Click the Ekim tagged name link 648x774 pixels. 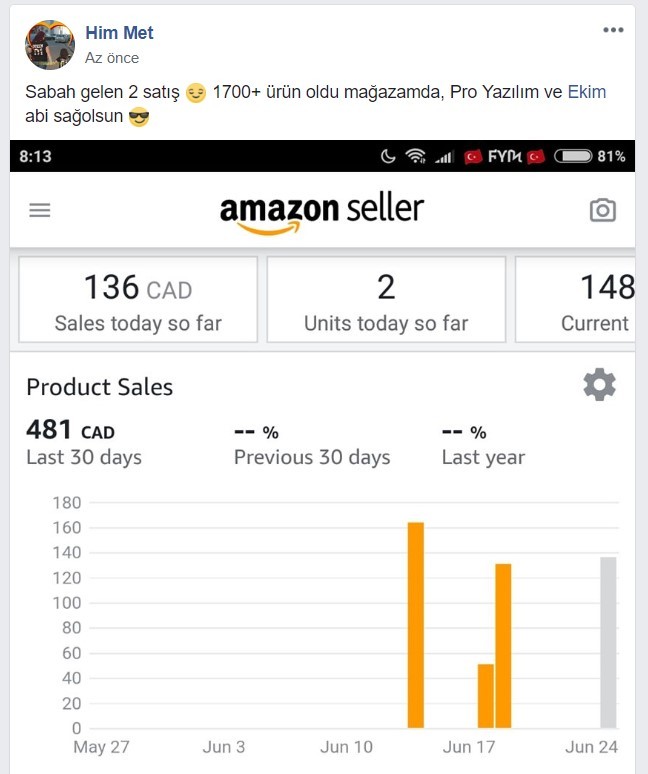[x=587, y=92]
